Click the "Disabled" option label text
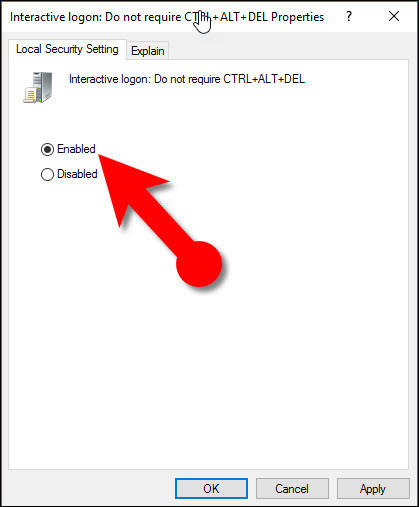The image size is (419, 507). (x=77, y=174)
